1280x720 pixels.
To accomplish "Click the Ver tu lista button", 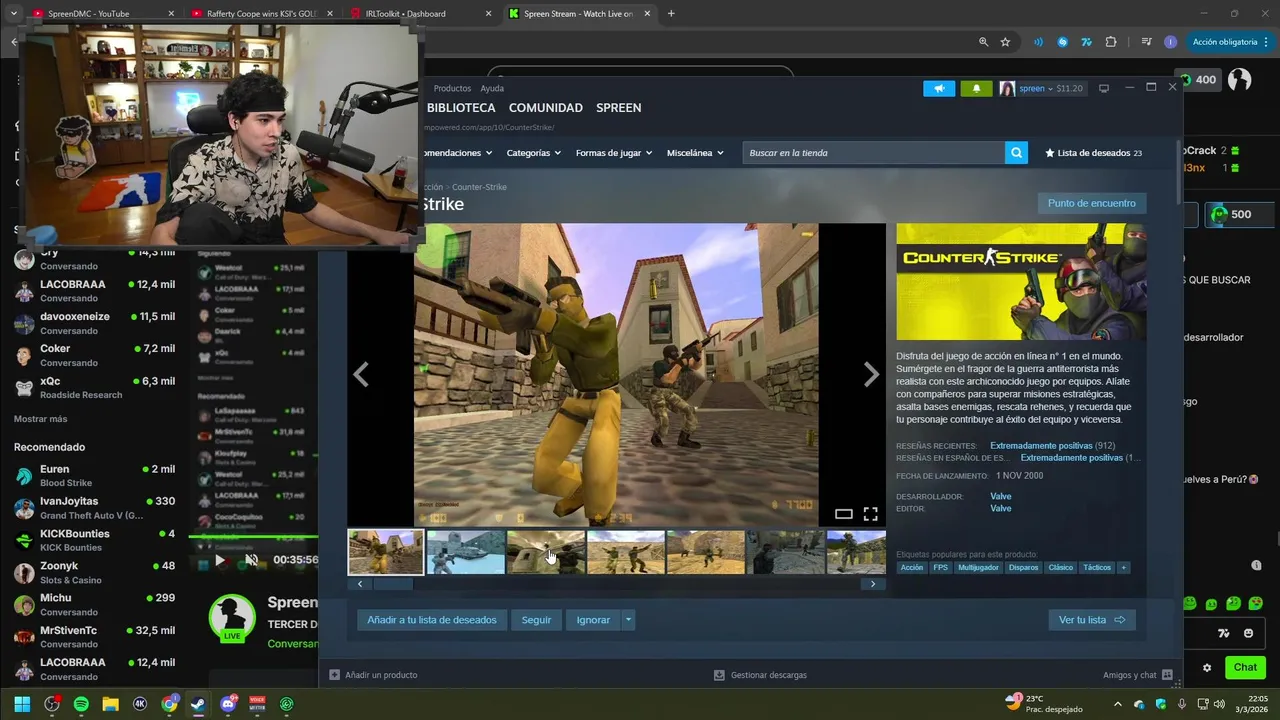I will pos(1092,620).
